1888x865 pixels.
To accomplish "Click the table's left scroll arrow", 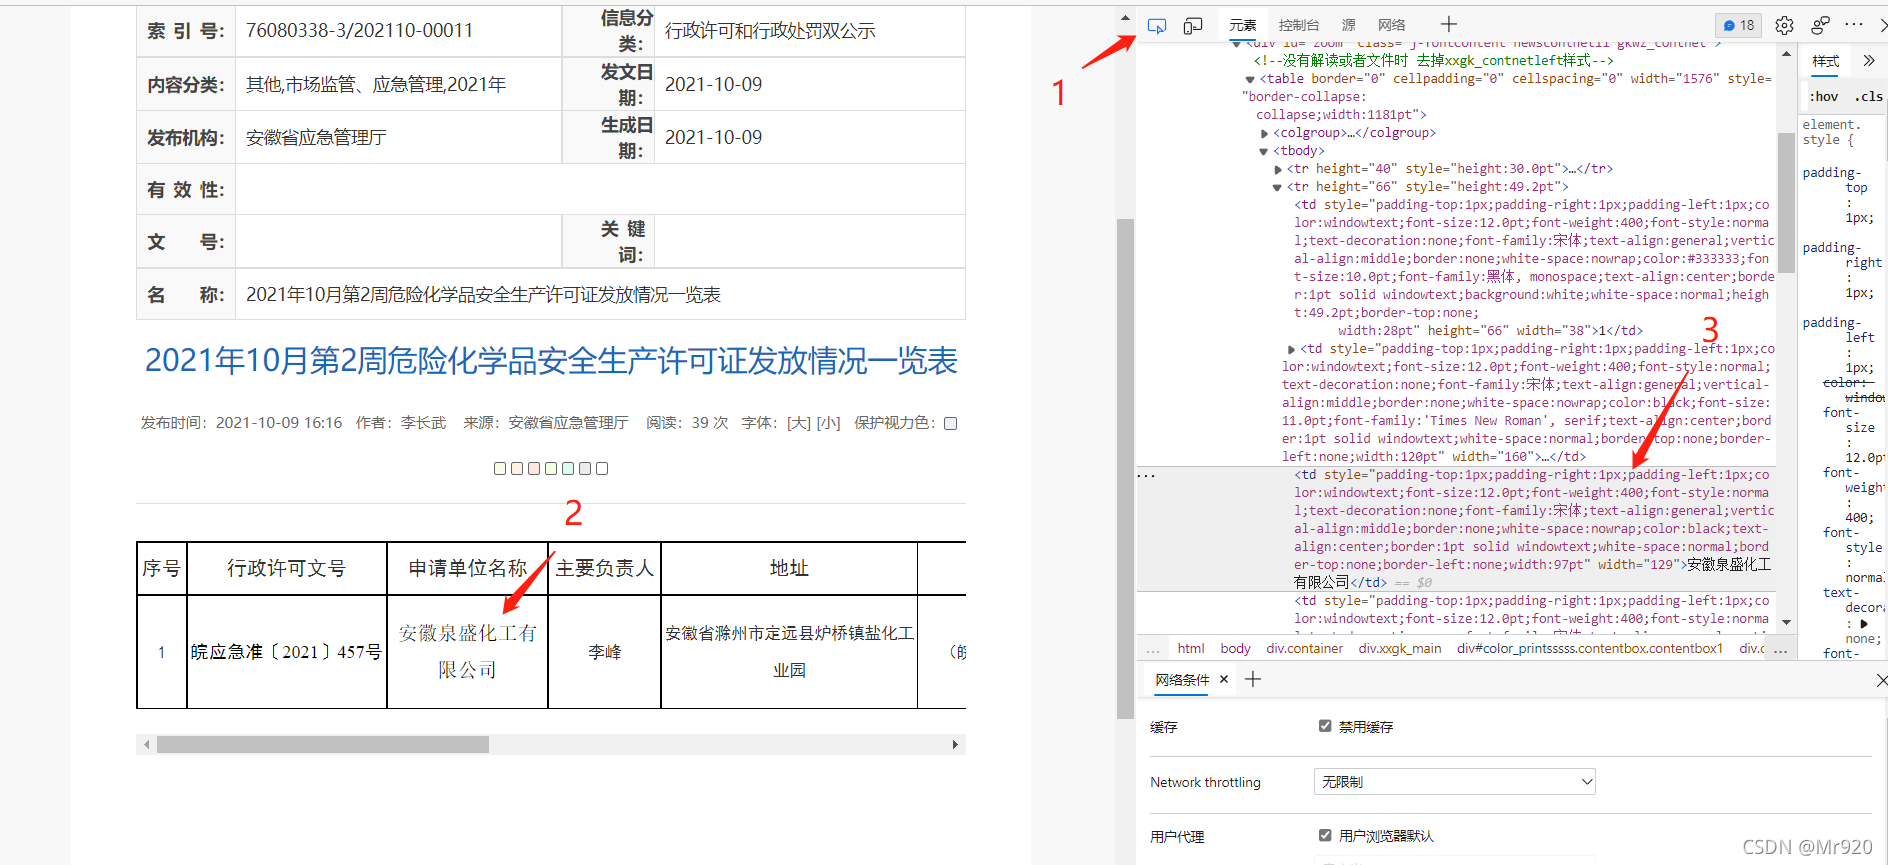I will [x=147, y=744].
